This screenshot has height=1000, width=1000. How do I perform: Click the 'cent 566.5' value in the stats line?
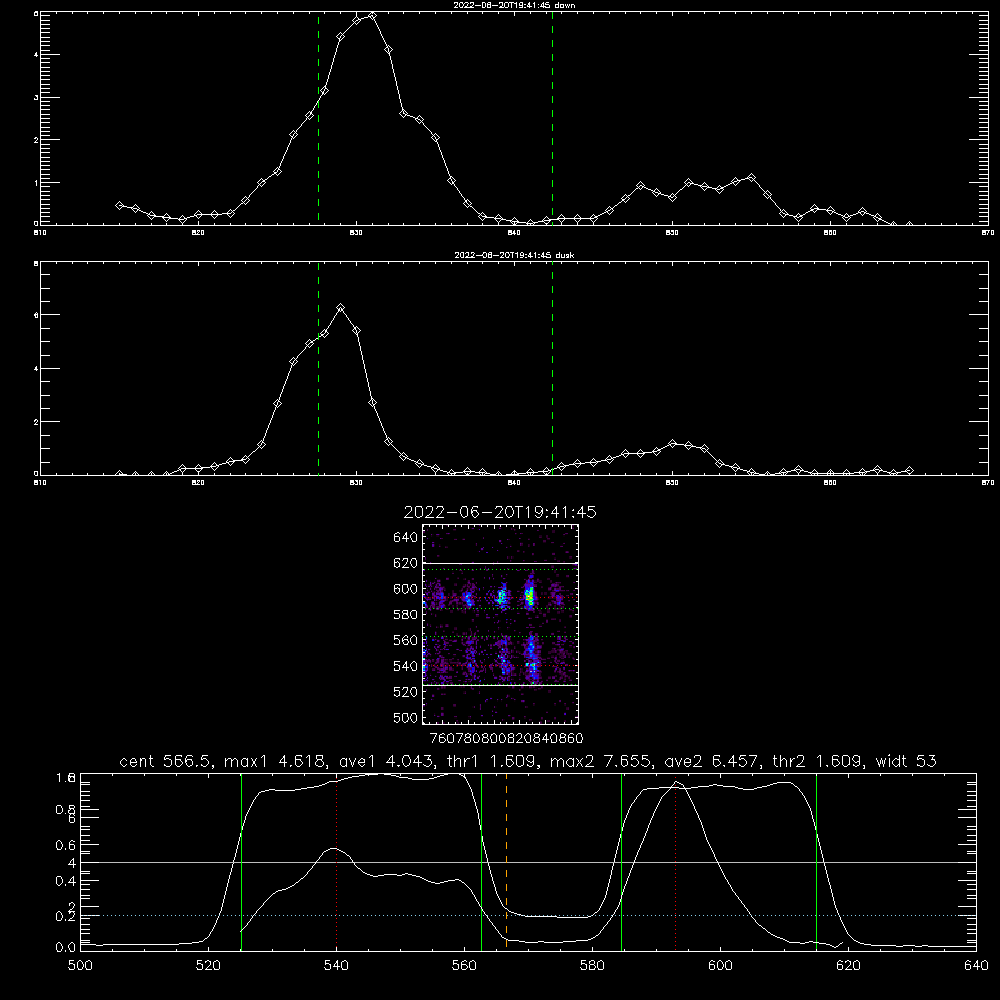click(x=166, y=761)
